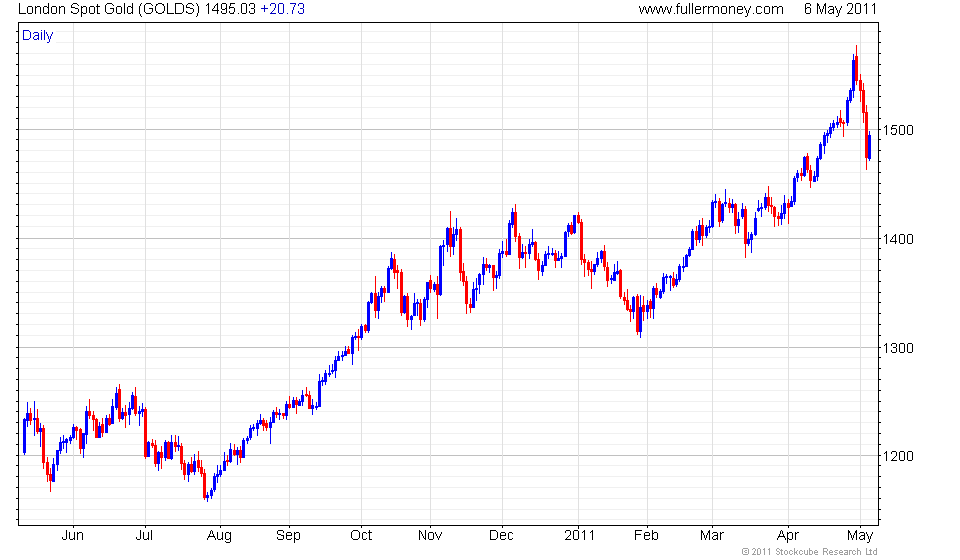Select the Jul month label

pos(144,536)
